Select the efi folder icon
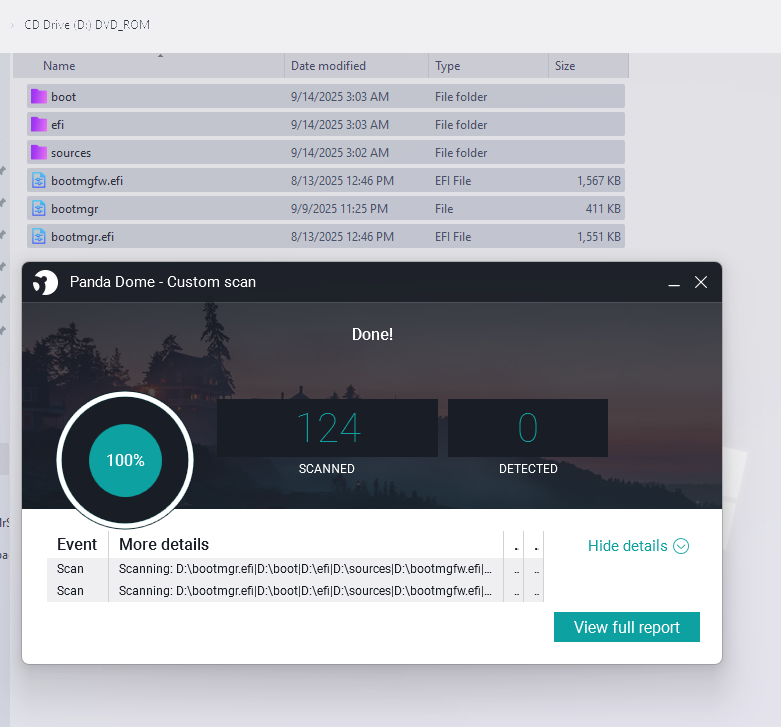 tap(39, 124)
